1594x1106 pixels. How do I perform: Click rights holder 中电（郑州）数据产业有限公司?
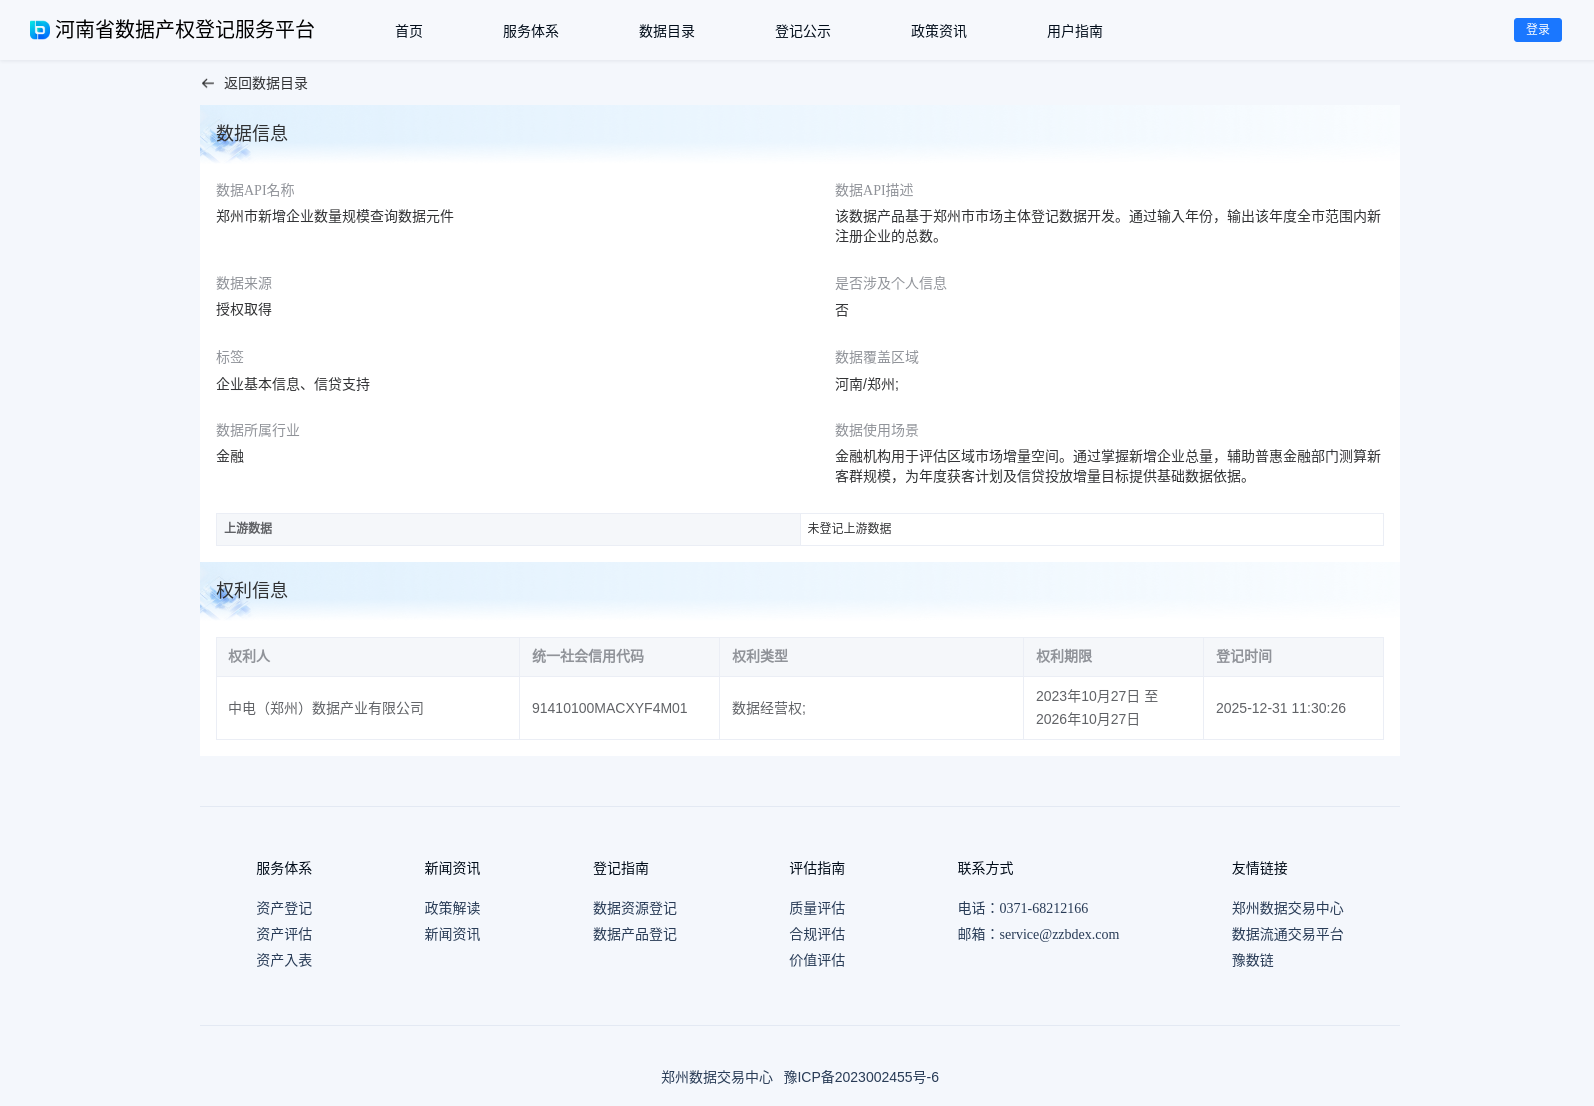coord(326,708)
